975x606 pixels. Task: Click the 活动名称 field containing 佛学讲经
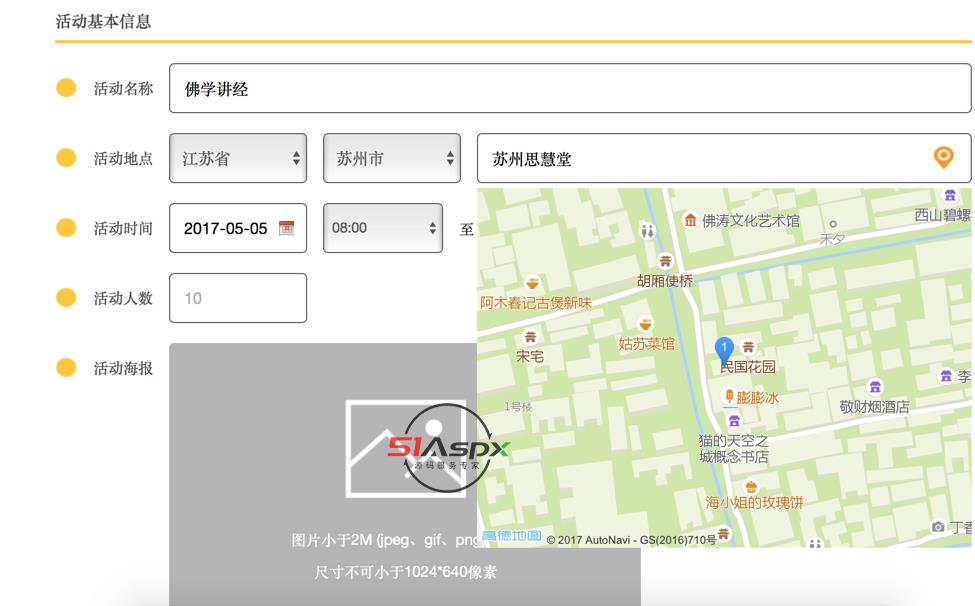tap(570, 88)
